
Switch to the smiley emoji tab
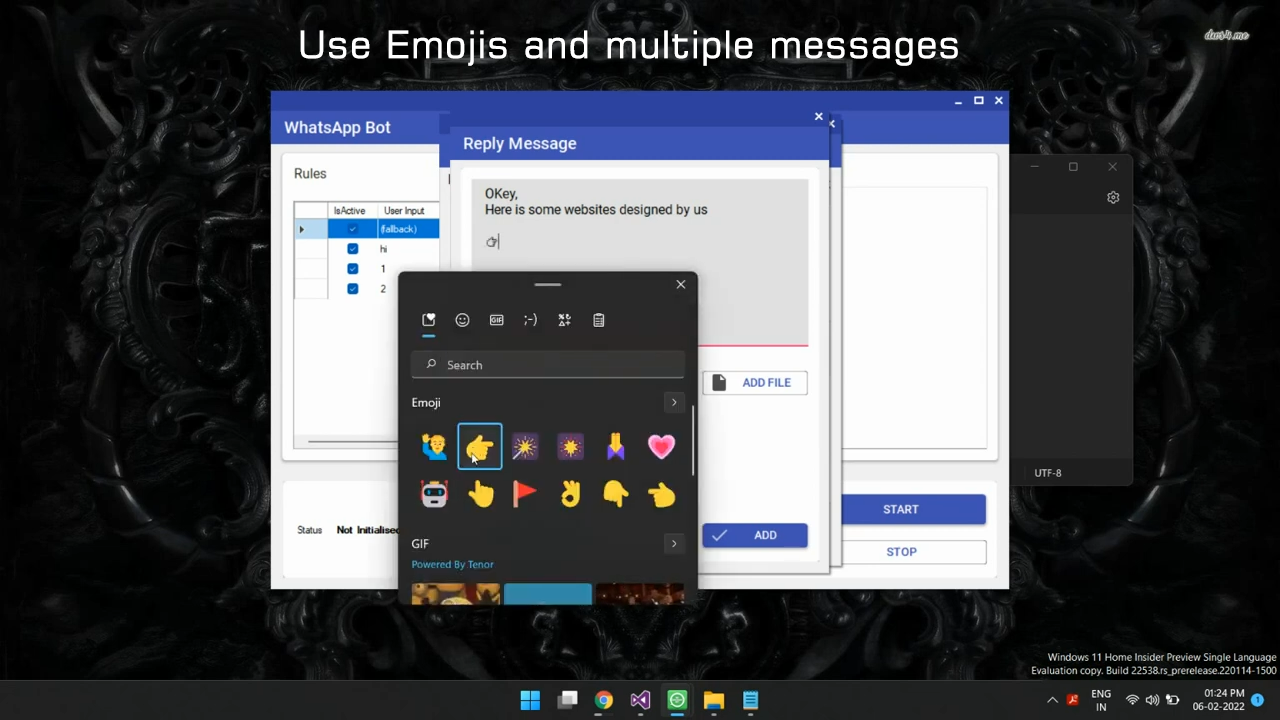(462, 320)
